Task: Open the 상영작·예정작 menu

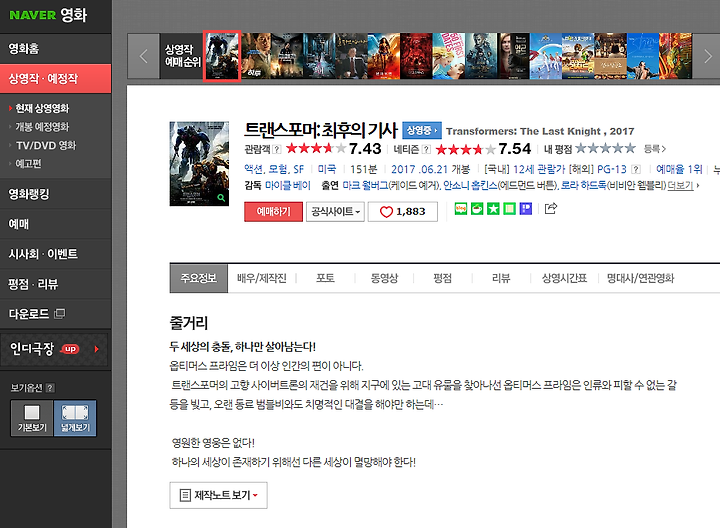Action: pos(56,79)
